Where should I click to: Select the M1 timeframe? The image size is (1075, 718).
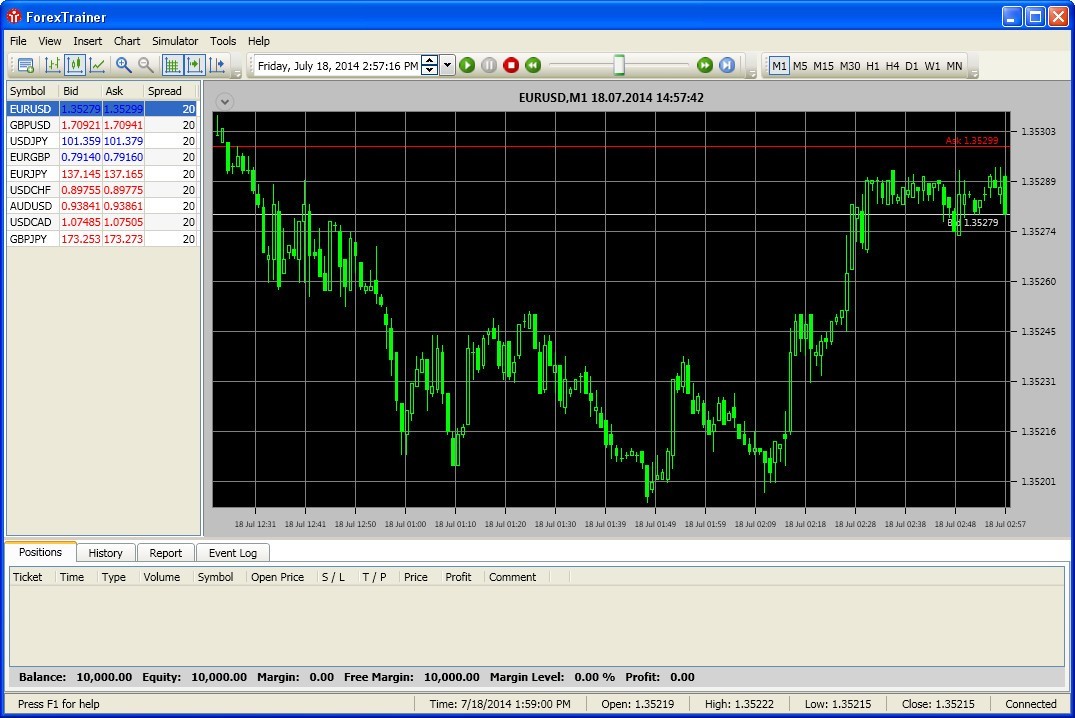click(x=779, y=66)
